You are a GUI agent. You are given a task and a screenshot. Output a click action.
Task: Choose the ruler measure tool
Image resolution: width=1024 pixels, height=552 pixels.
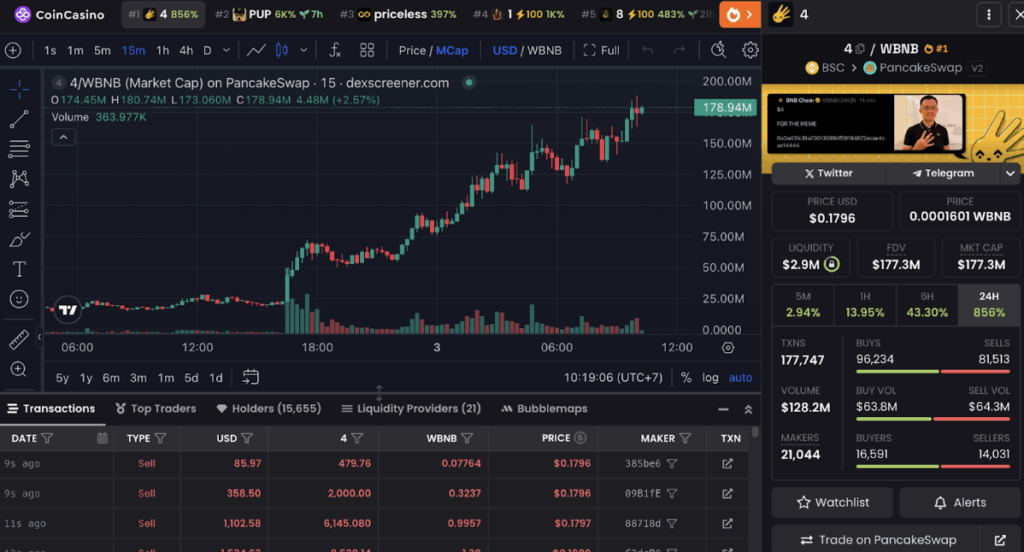[19, 339]
